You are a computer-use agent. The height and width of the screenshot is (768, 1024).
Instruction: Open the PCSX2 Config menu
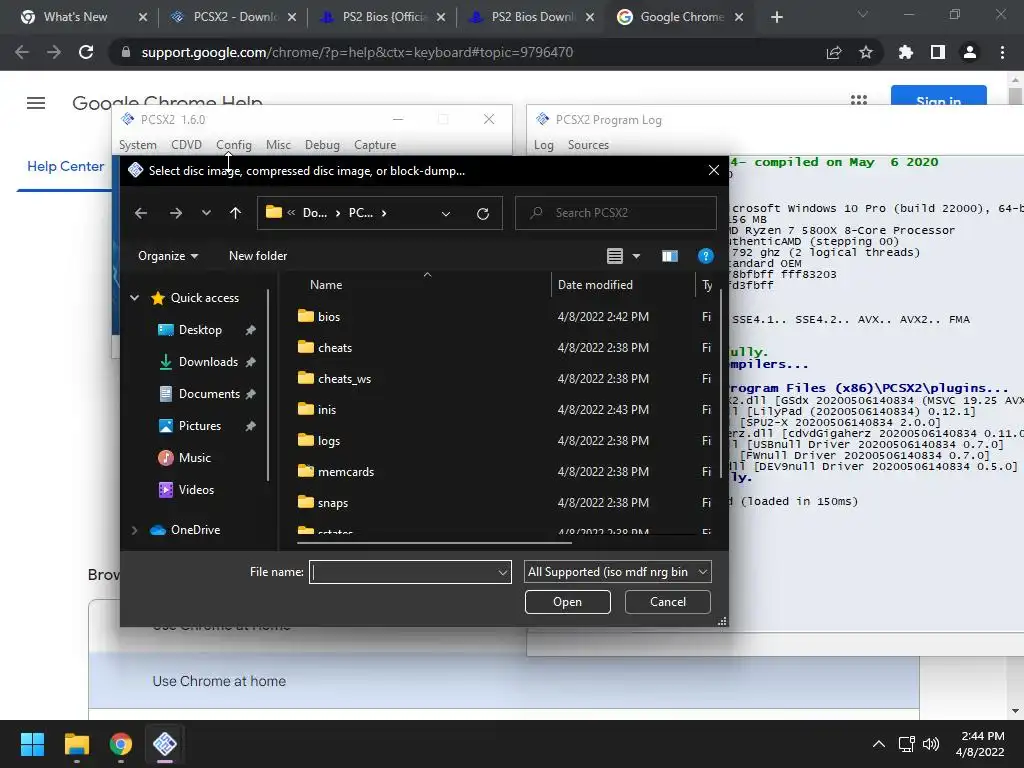point(234,145)
